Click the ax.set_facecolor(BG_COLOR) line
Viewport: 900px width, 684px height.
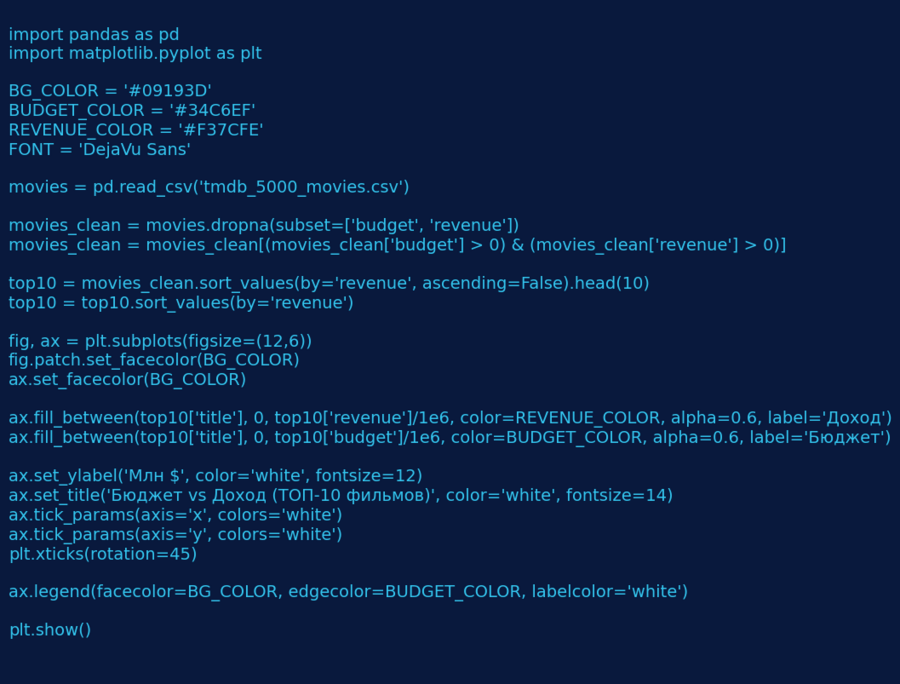pyautogui.click(x=127, y=380)
